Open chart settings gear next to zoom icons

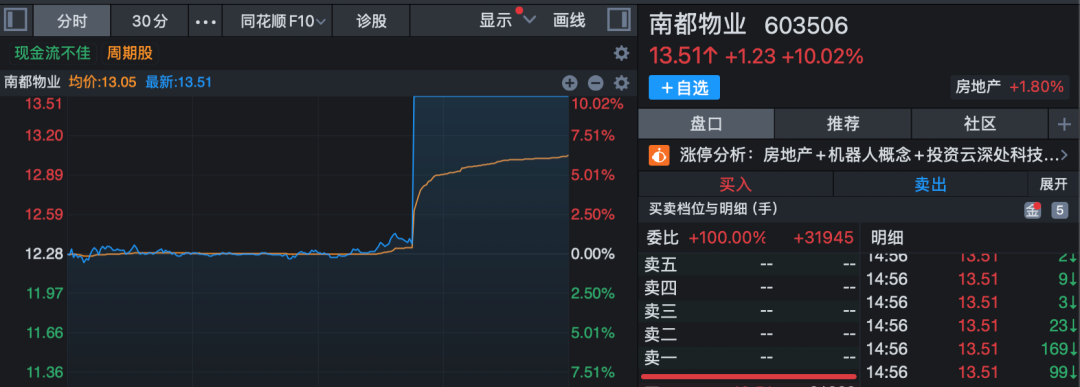tap(621, 83)
